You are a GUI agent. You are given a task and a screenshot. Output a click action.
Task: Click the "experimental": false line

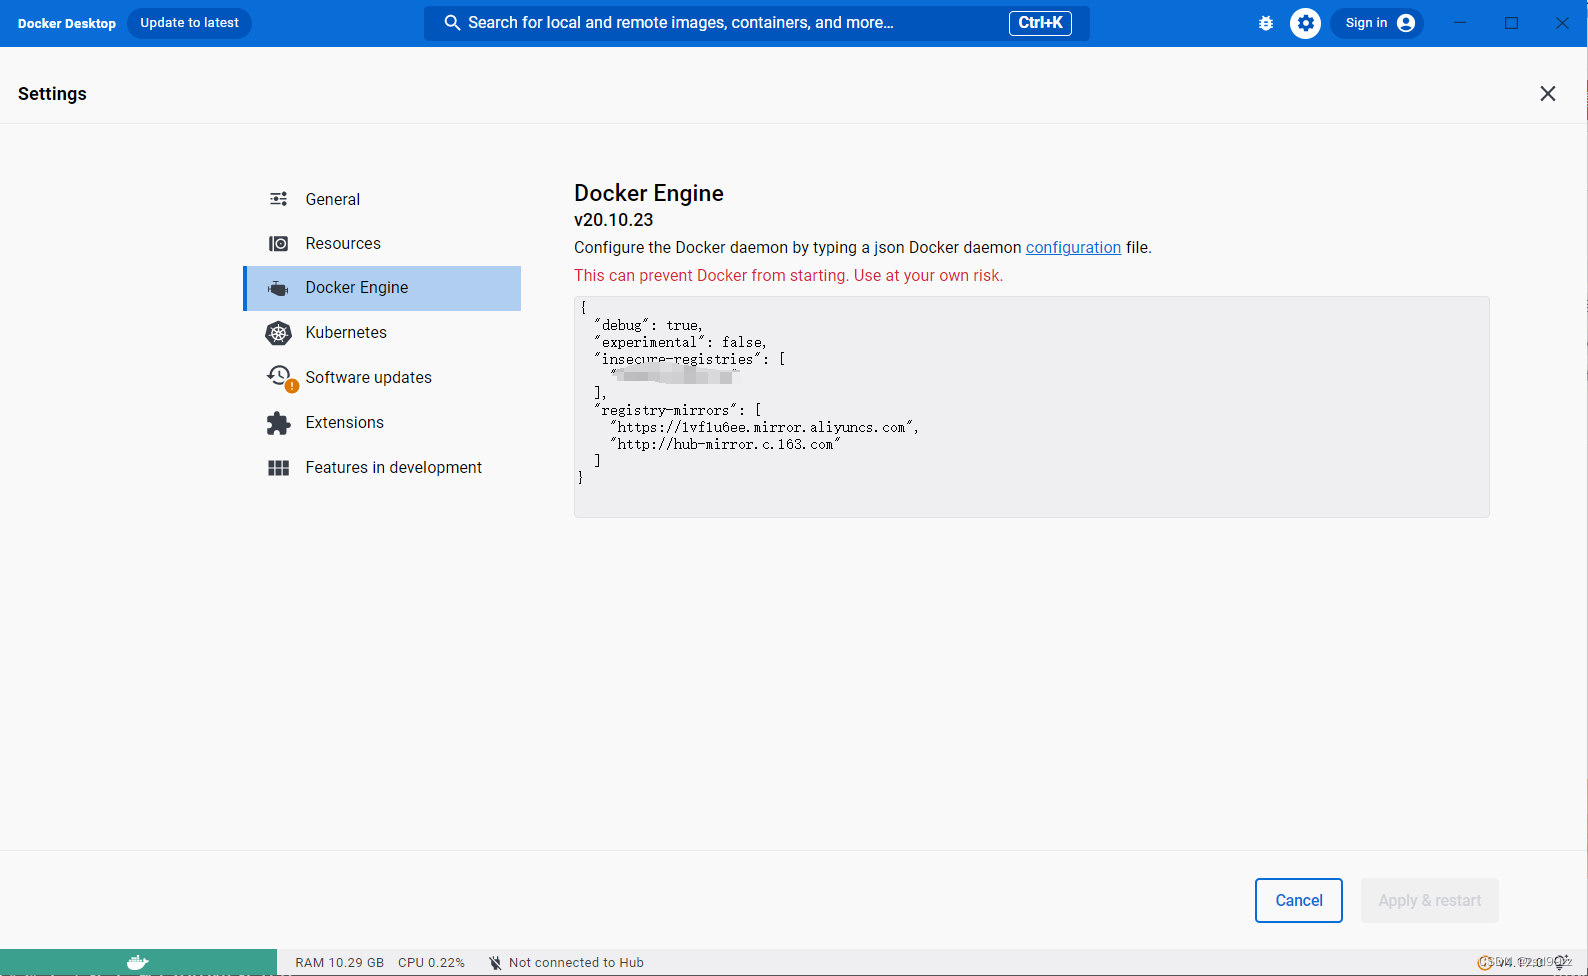(680, 343)
